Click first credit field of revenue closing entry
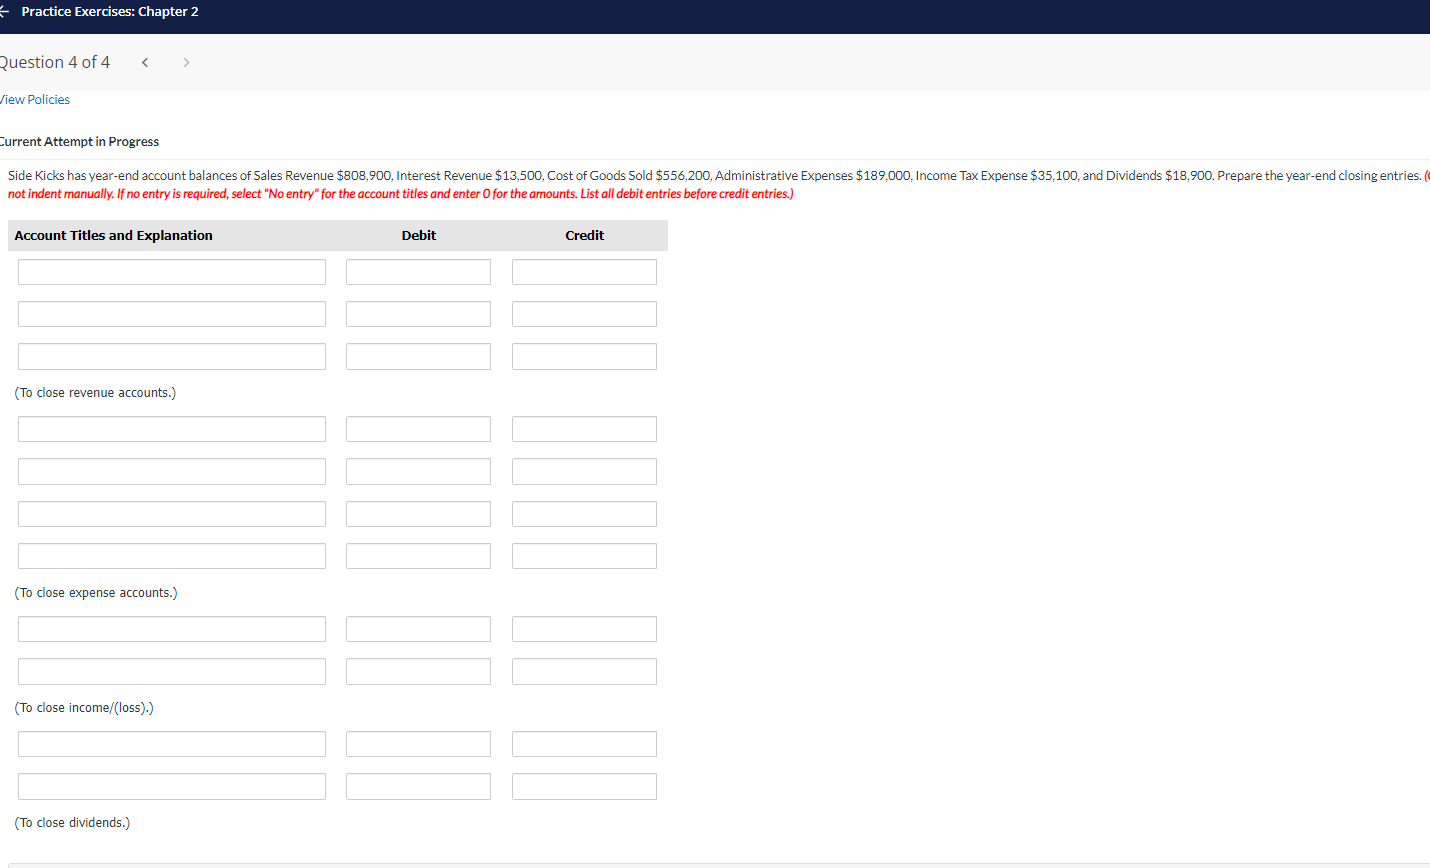1430x868 pixels. point(584,272)
